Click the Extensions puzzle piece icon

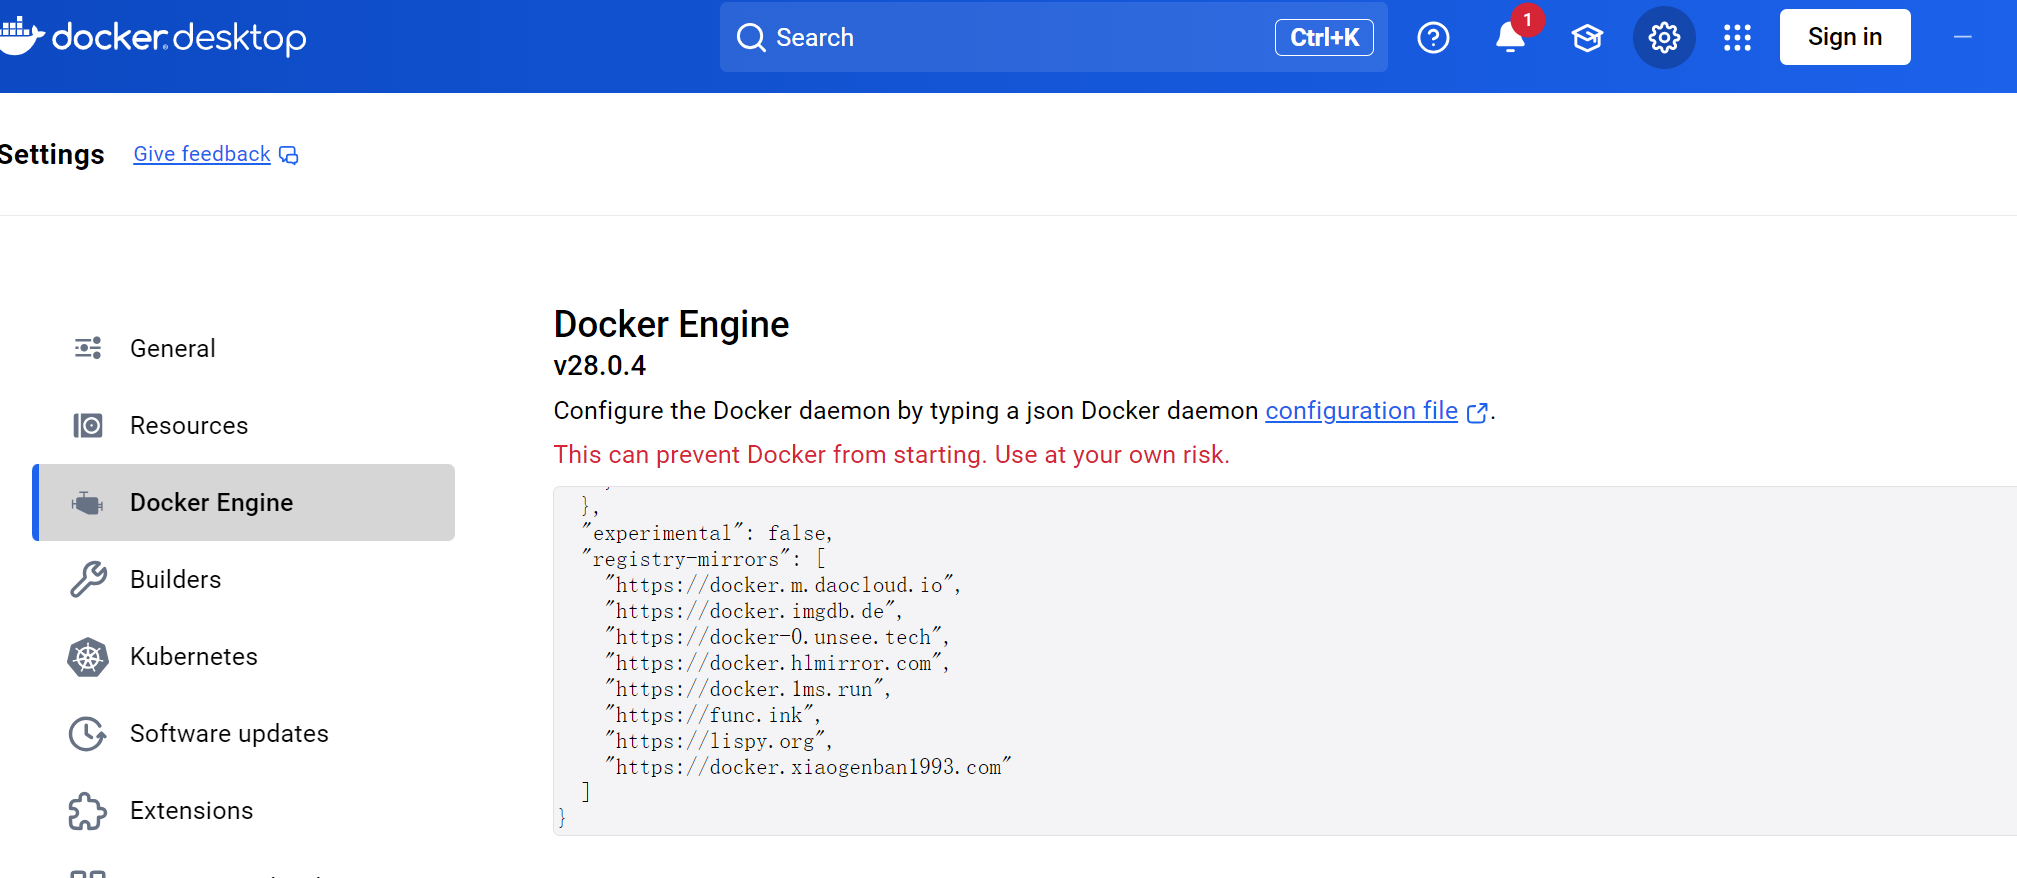[x=88, y=811]
